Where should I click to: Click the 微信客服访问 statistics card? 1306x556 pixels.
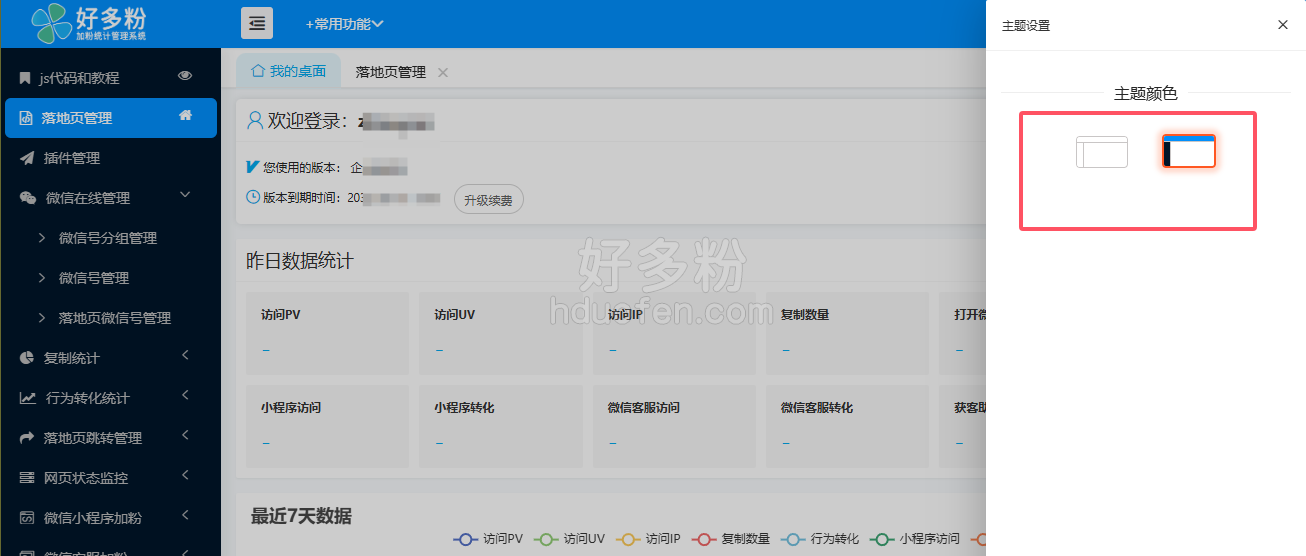pos(675,426)
